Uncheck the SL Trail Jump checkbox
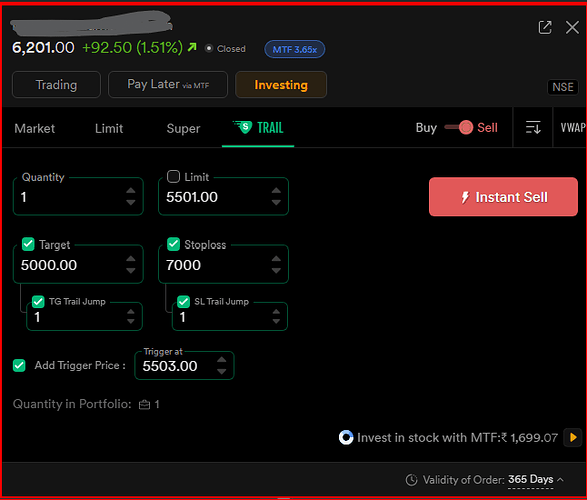The image size is (587, 500). (183, 301)
